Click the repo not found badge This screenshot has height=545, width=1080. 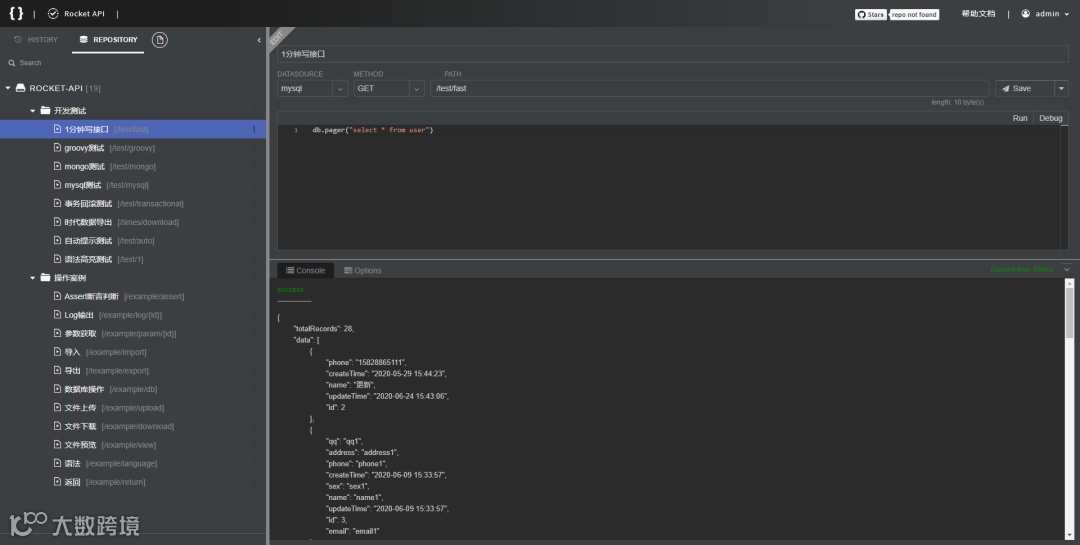pyautogui.click(x=914, y=14)
